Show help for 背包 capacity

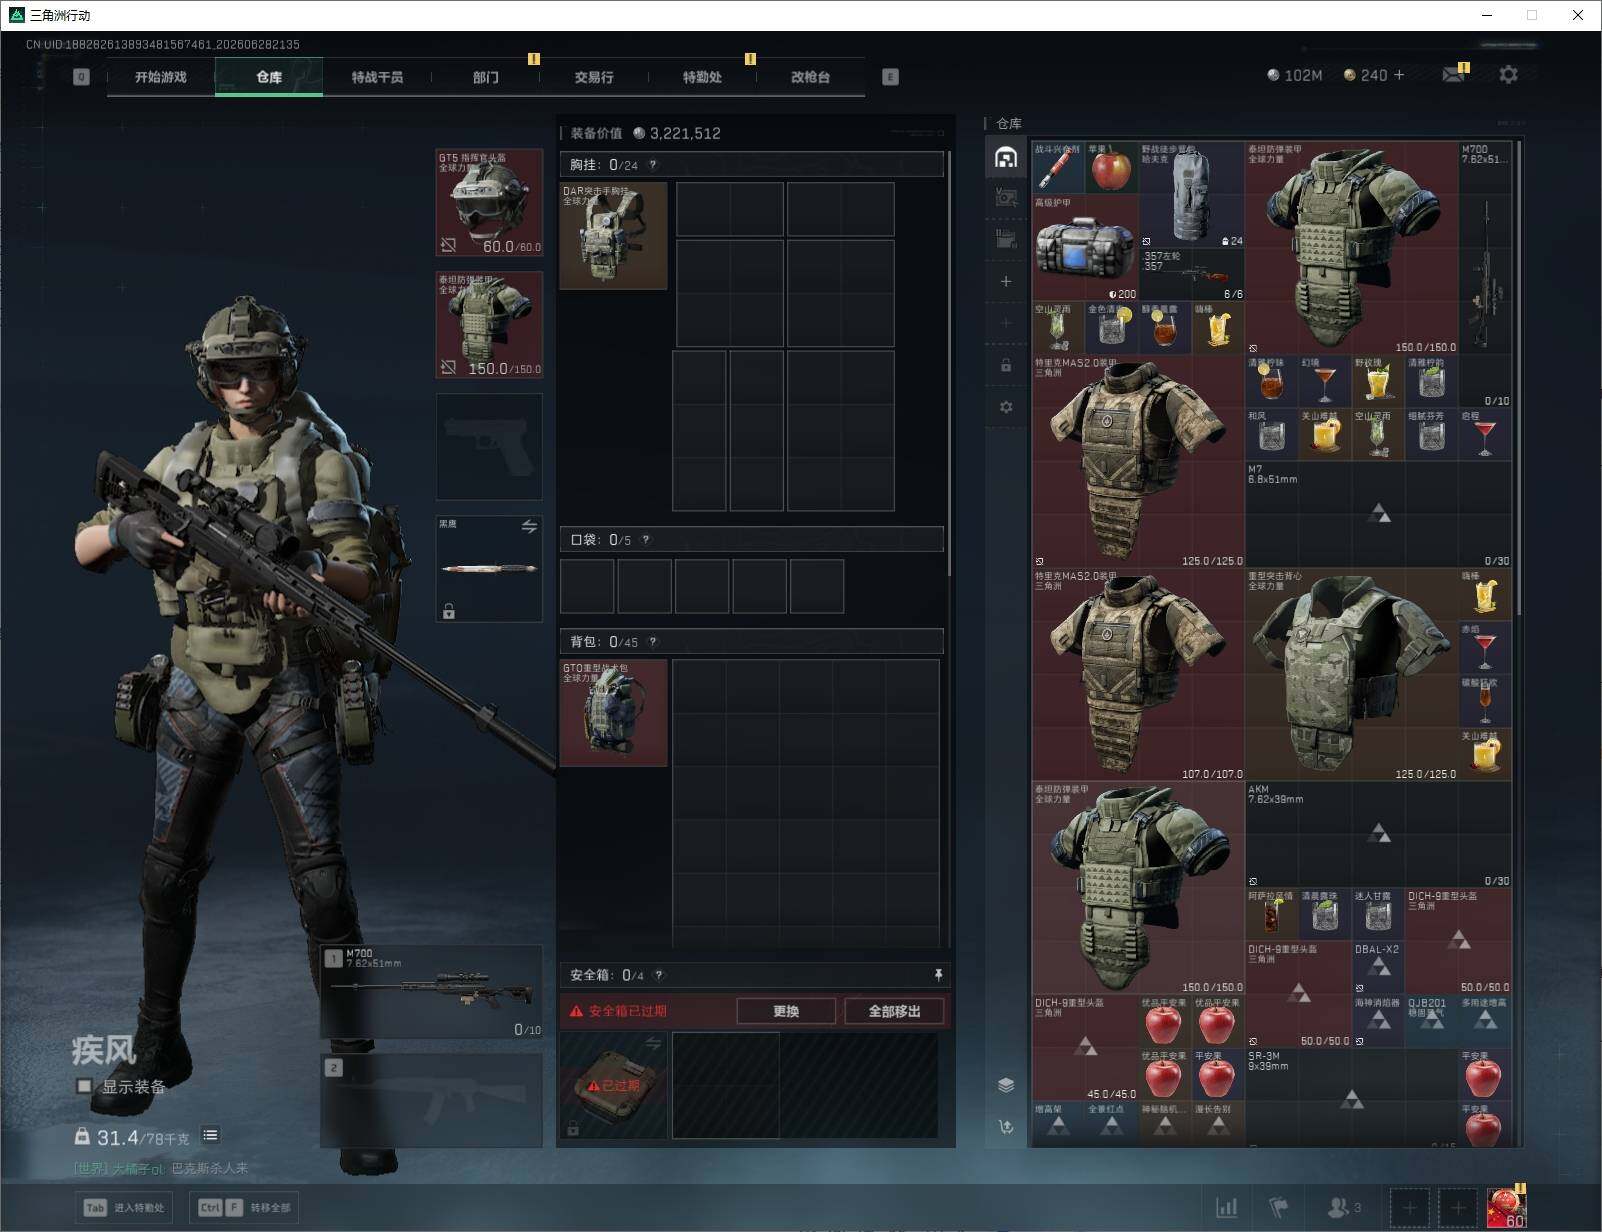pos(653,642)
